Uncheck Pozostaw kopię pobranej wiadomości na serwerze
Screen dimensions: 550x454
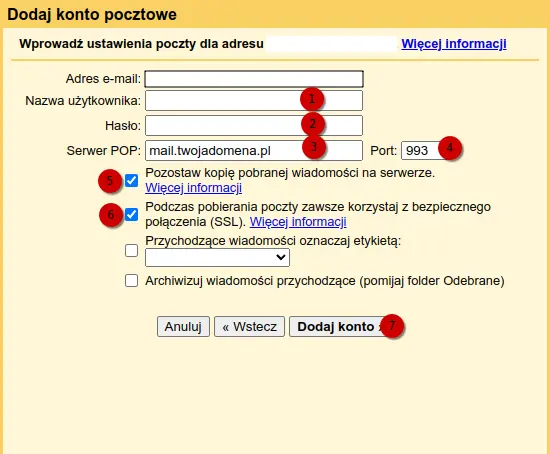(132, 181)
